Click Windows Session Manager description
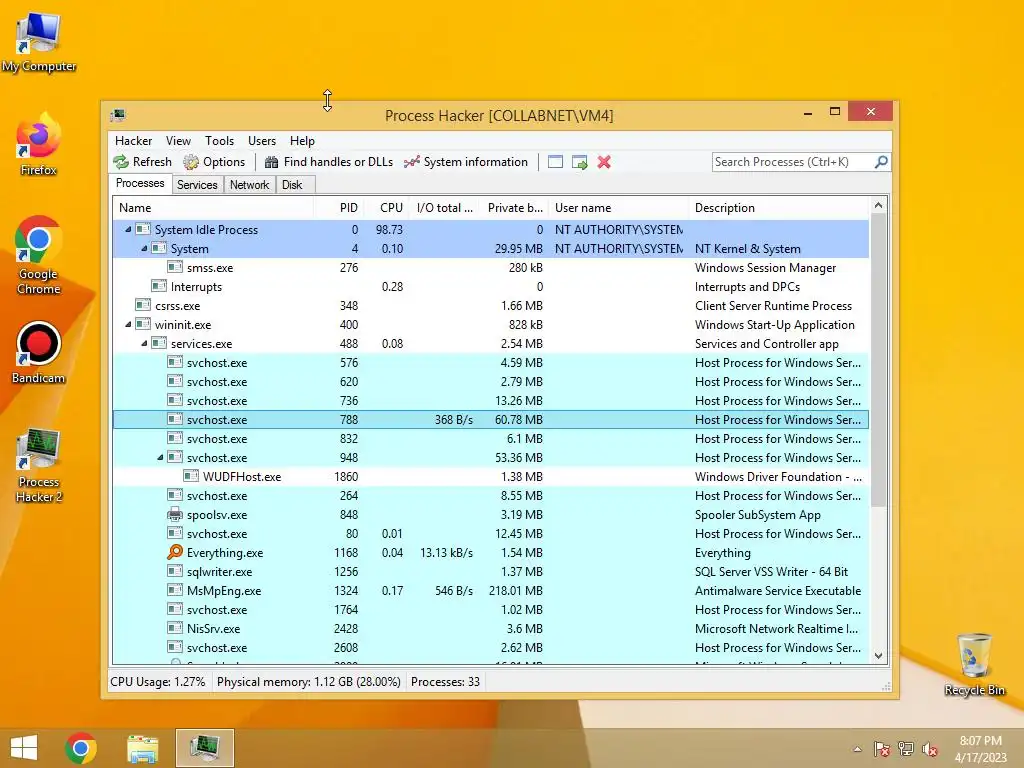The image size is (1024, 768). pos(765,268)
